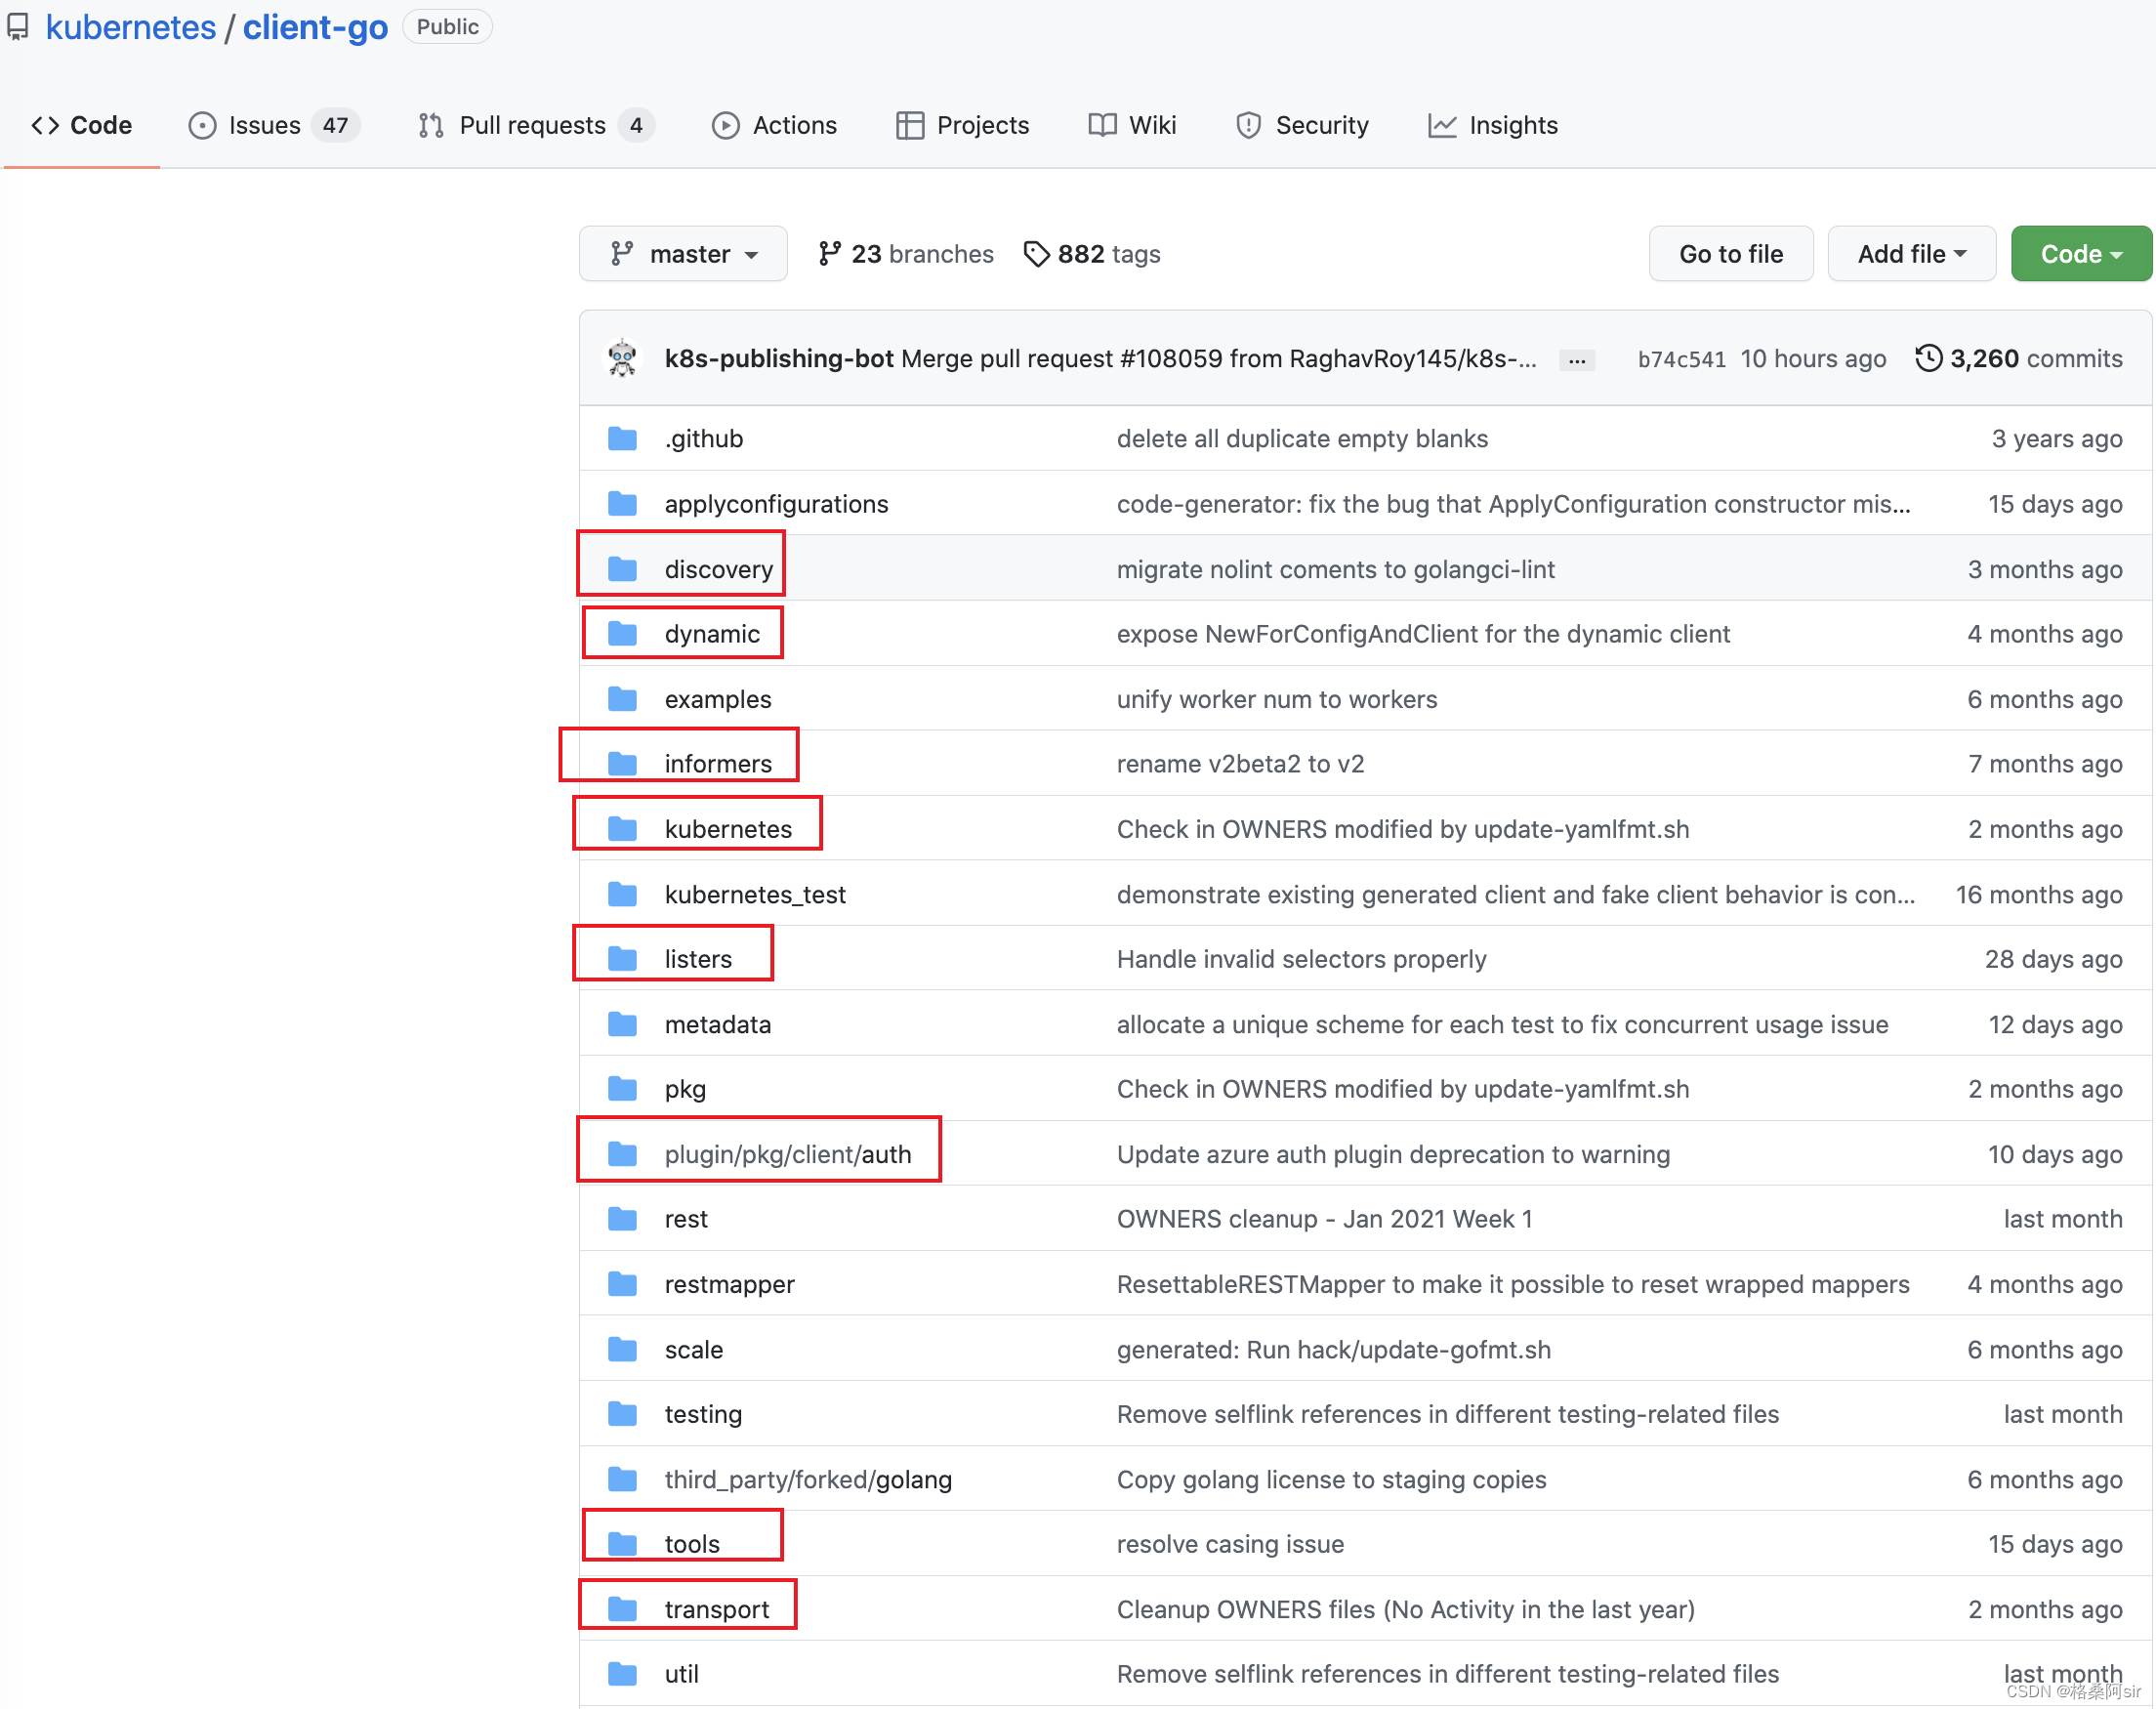Click the commit history clock icon
Viewport: 2156px width, 1709px height.
coord(1928,358)
